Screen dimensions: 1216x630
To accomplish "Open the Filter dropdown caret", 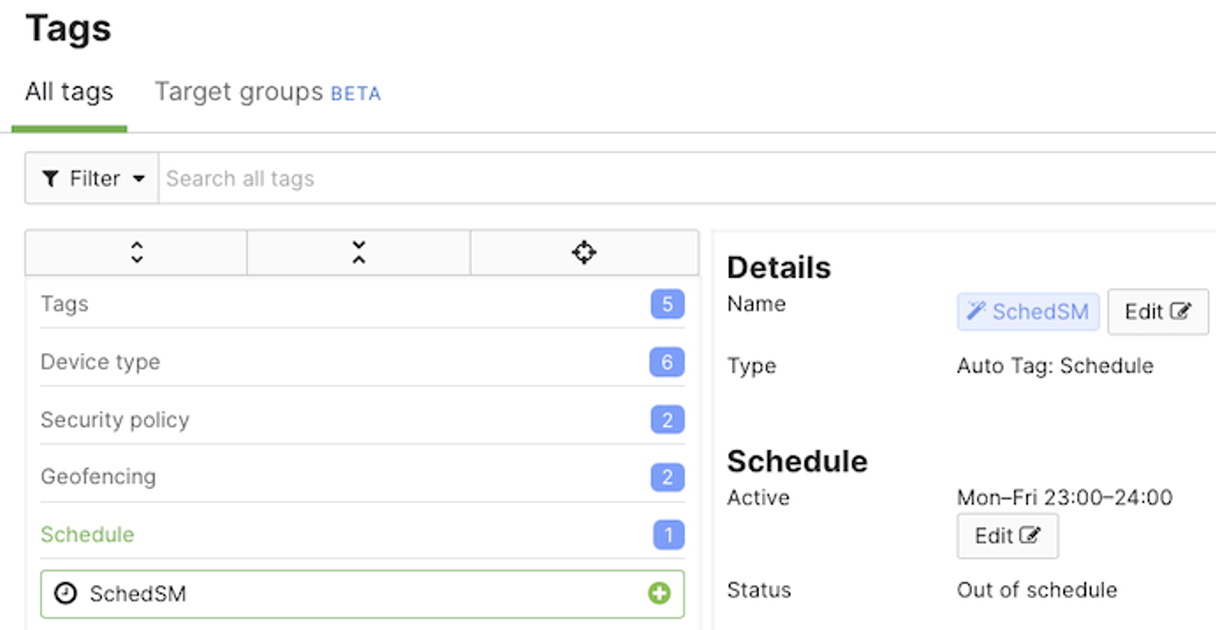I will (138, 179).
